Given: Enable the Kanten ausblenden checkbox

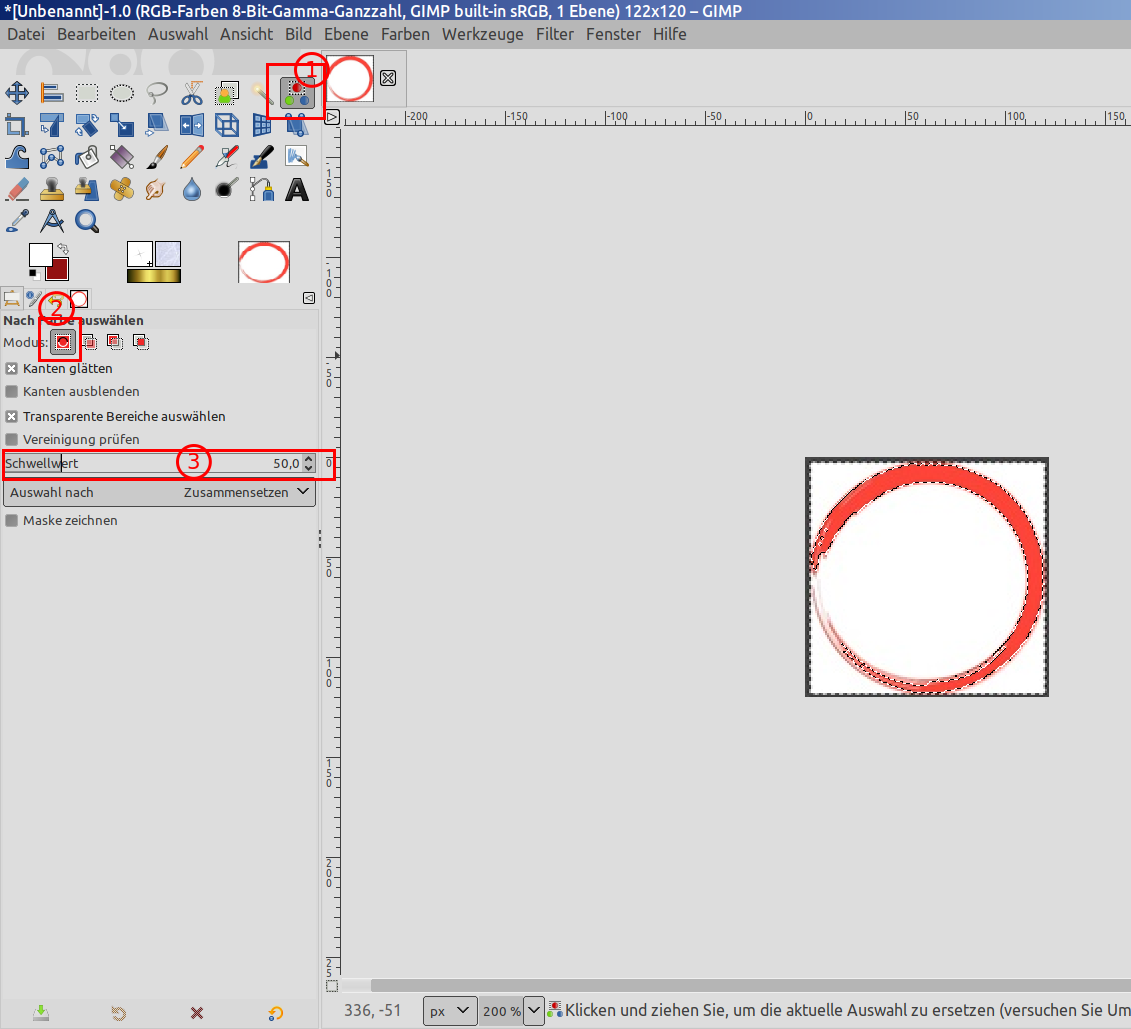Looking at the screenshot, I should pyautogui.click(x=12, y=392).
